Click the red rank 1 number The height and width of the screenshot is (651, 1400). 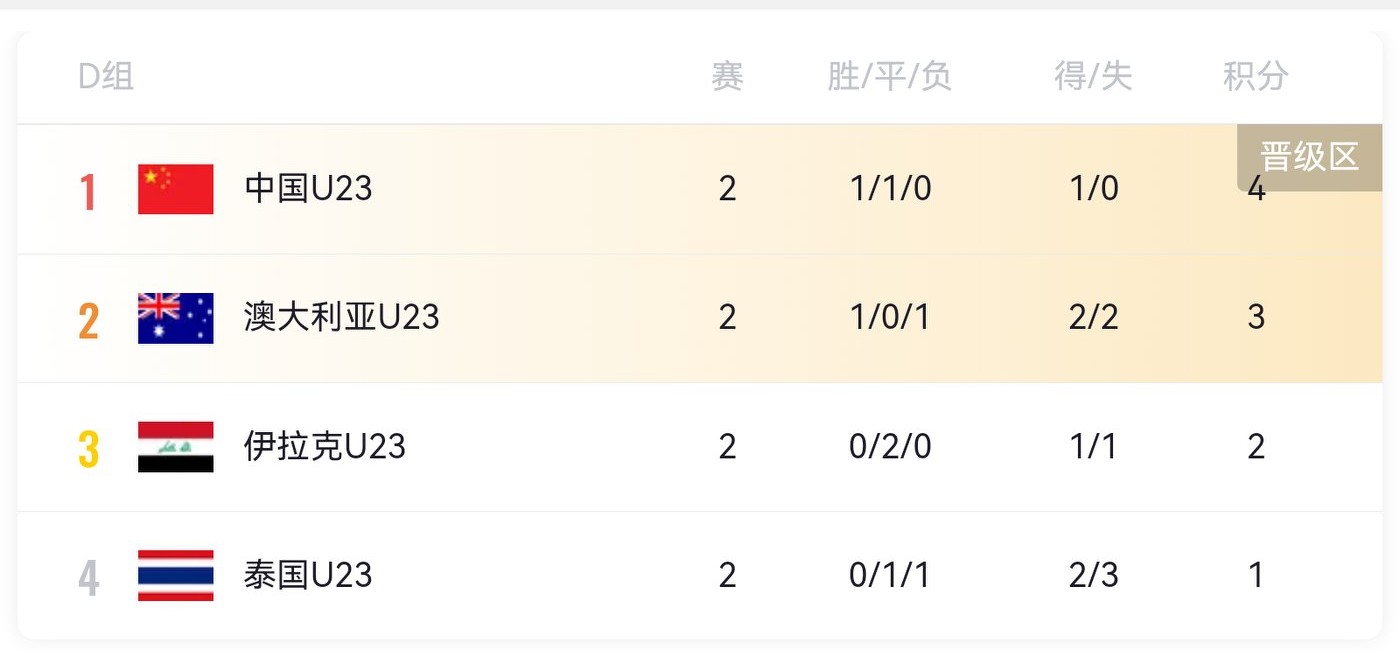(88, 192)
